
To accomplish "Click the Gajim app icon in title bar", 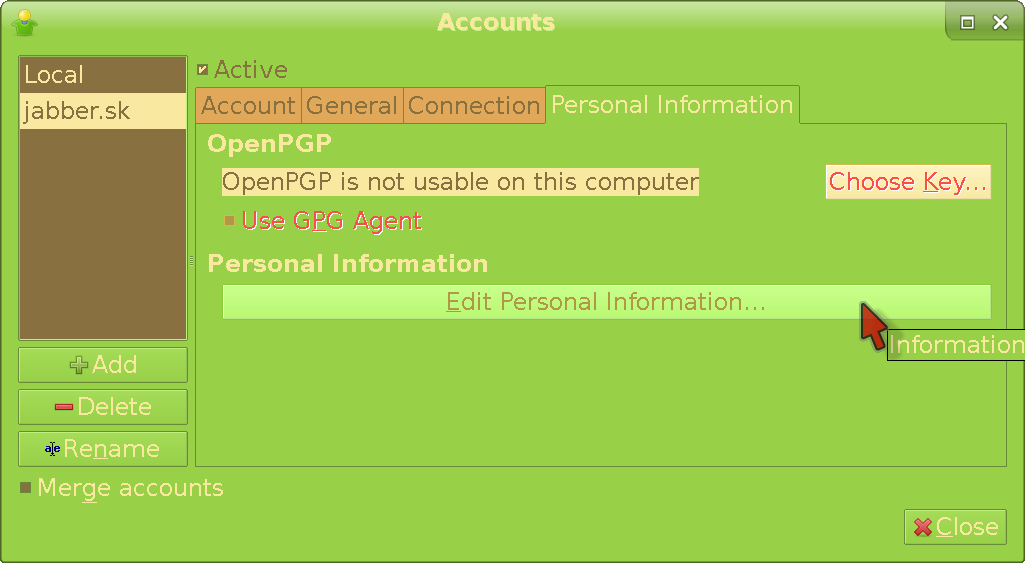I will pos(24,22).
